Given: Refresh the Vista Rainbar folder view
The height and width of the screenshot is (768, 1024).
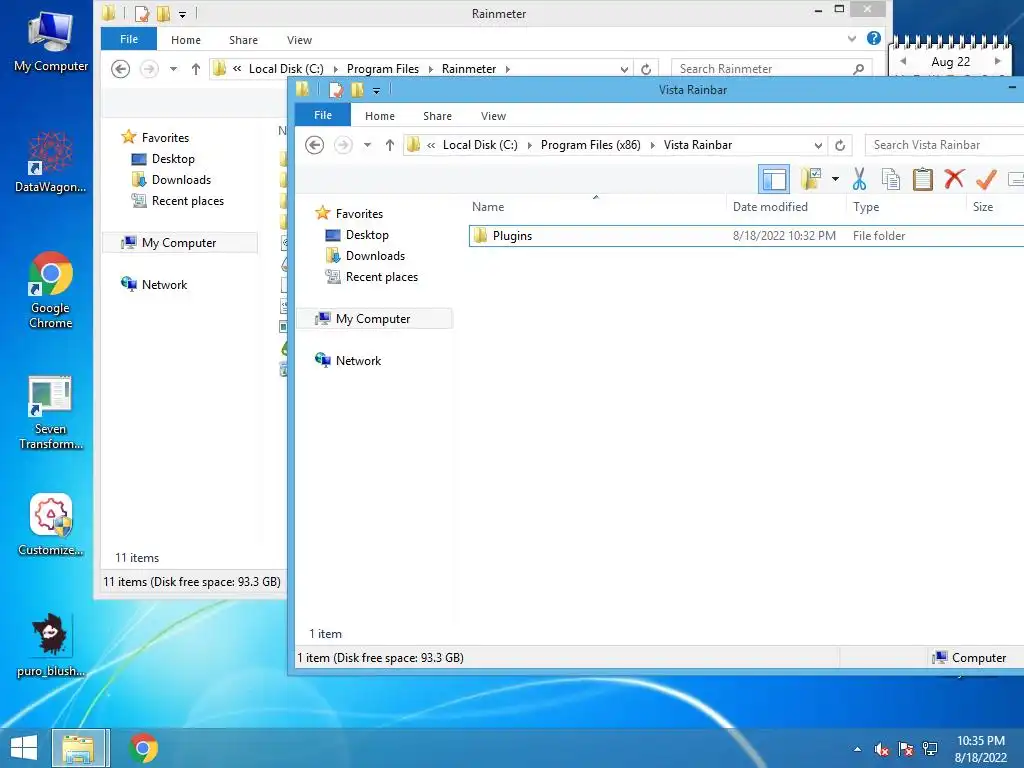Looking at the screenshot, I should (x=840, y=145).
